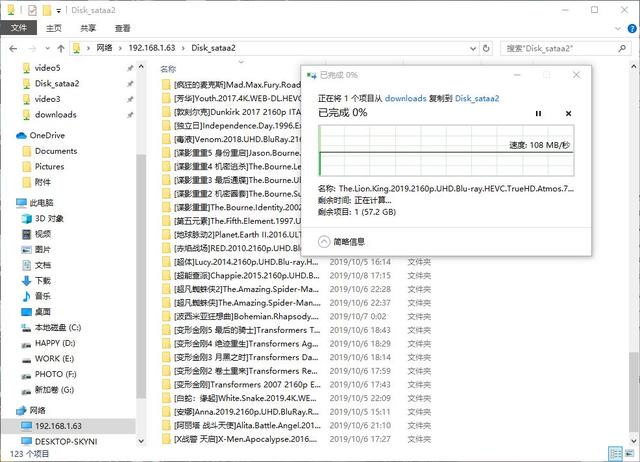
Task: Select OneDrive in the navigation pane
Action: tap(47, 135)
